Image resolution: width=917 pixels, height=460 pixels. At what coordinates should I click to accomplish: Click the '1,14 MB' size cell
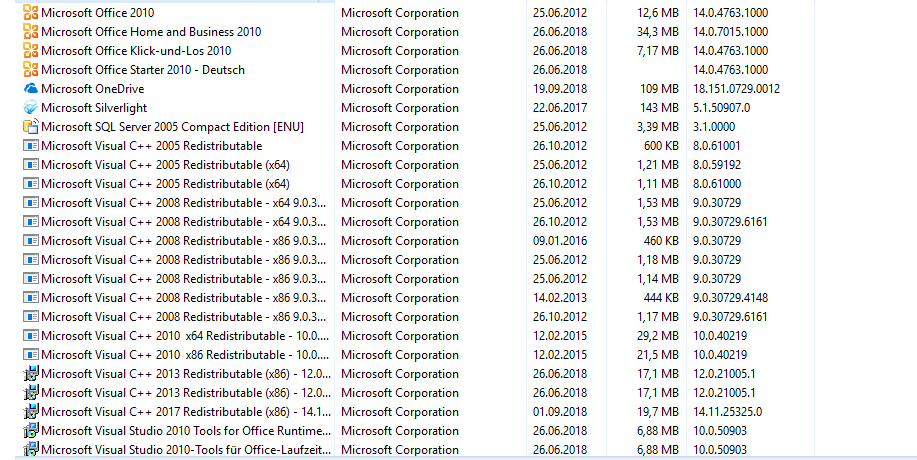point(658,278)
